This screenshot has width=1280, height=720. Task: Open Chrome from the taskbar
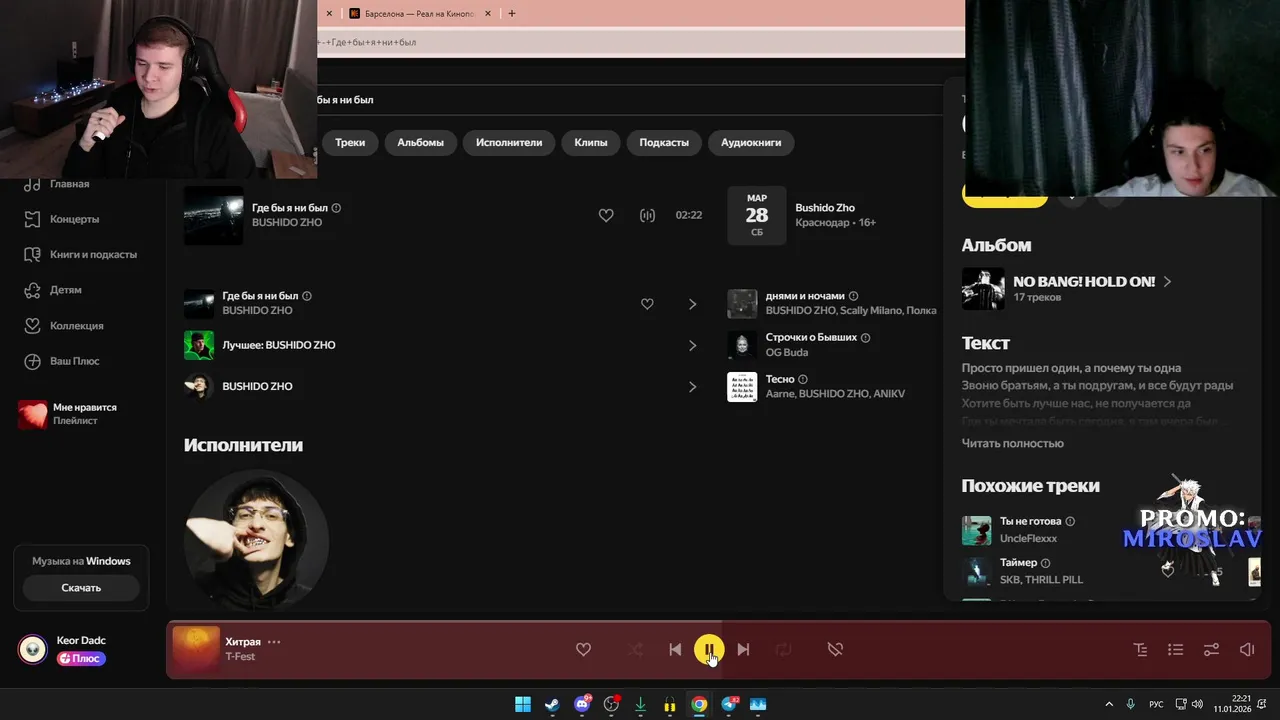[x=699, y=704]
